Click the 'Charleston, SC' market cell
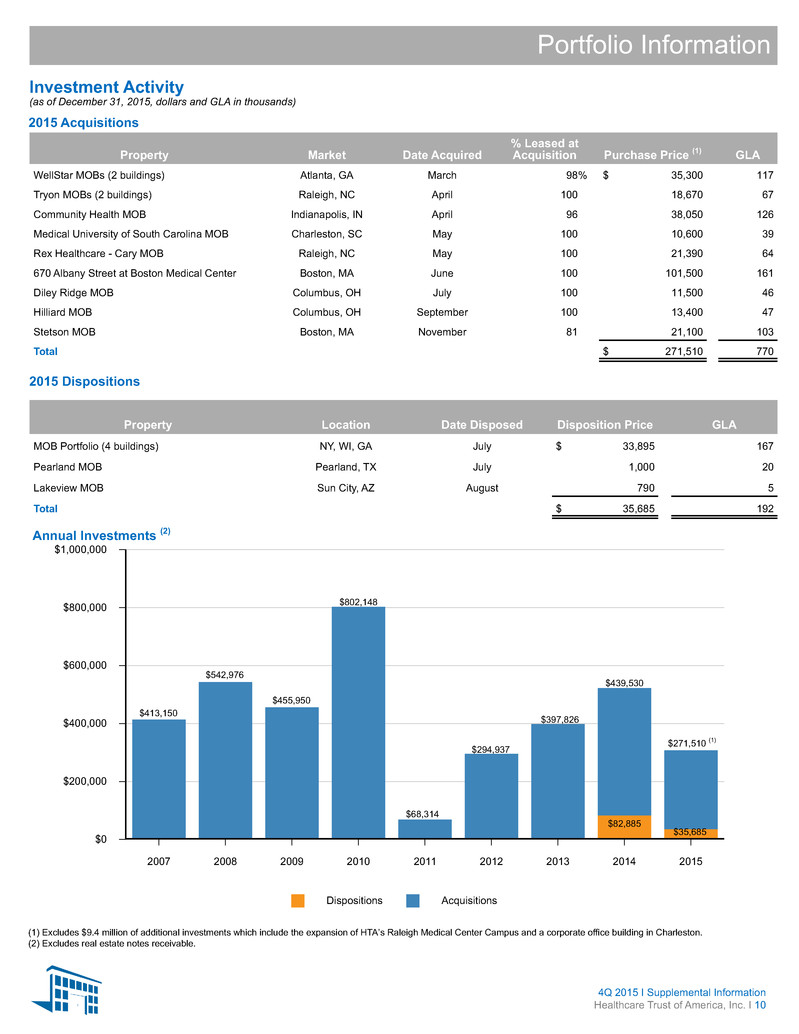 tap(327, 234)
